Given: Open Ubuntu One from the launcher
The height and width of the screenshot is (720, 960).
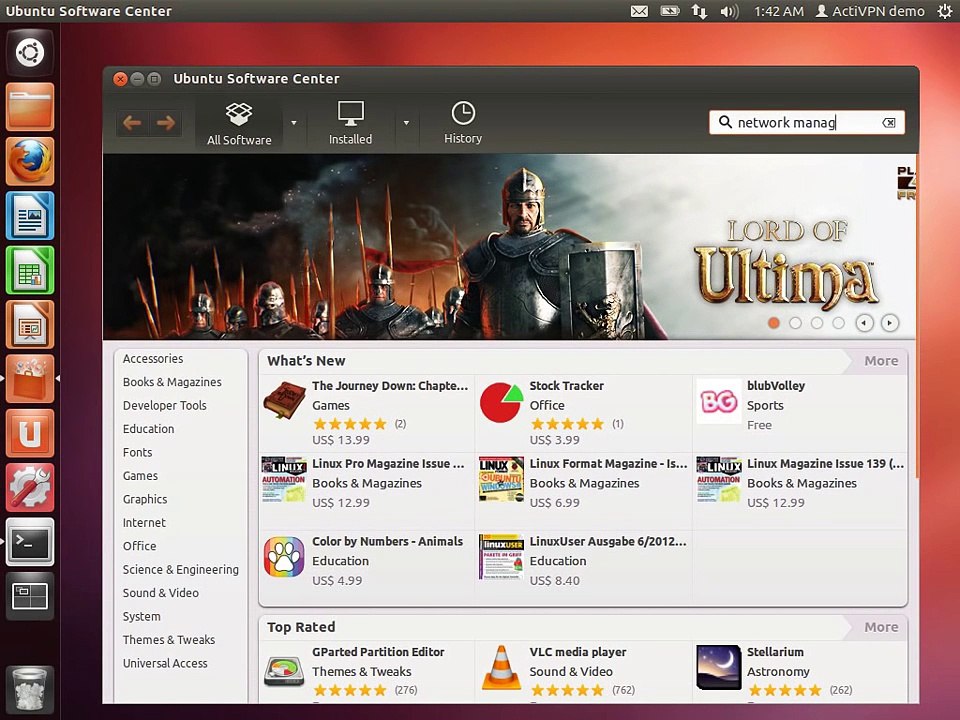Looking at the screenshot, I should coord(30,433).
